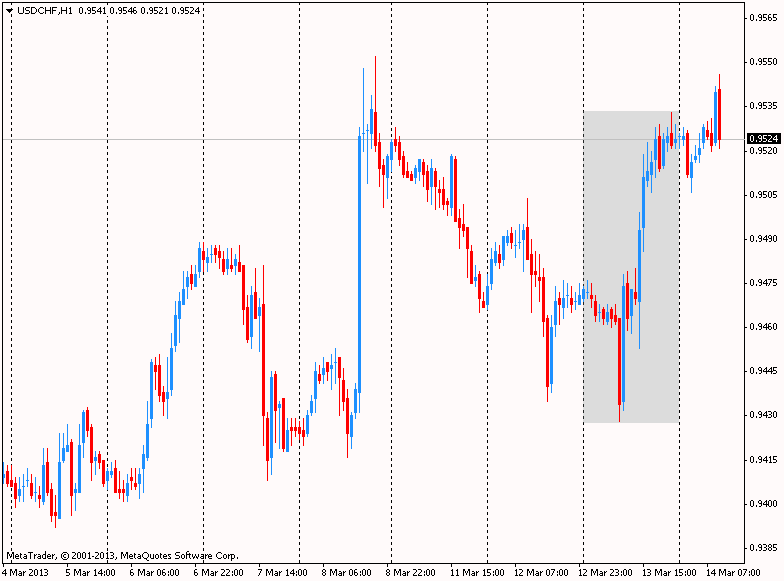Click the chart menu triangle beside USDCHF,H1
This screenshot has height=581, width=784.
pos(10,11)
